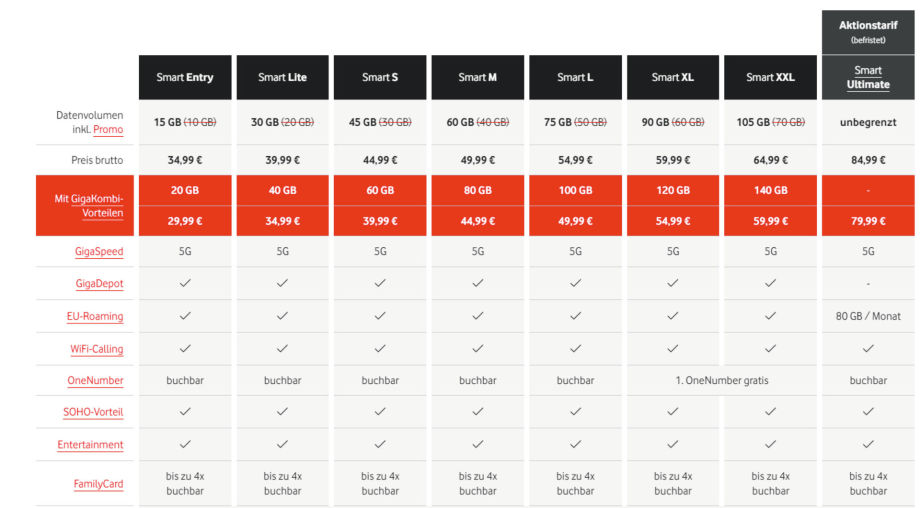Click the Entertainment checkmark for Smart L
This screenshot has height=508, width=920.
click(x=575, y=445)
